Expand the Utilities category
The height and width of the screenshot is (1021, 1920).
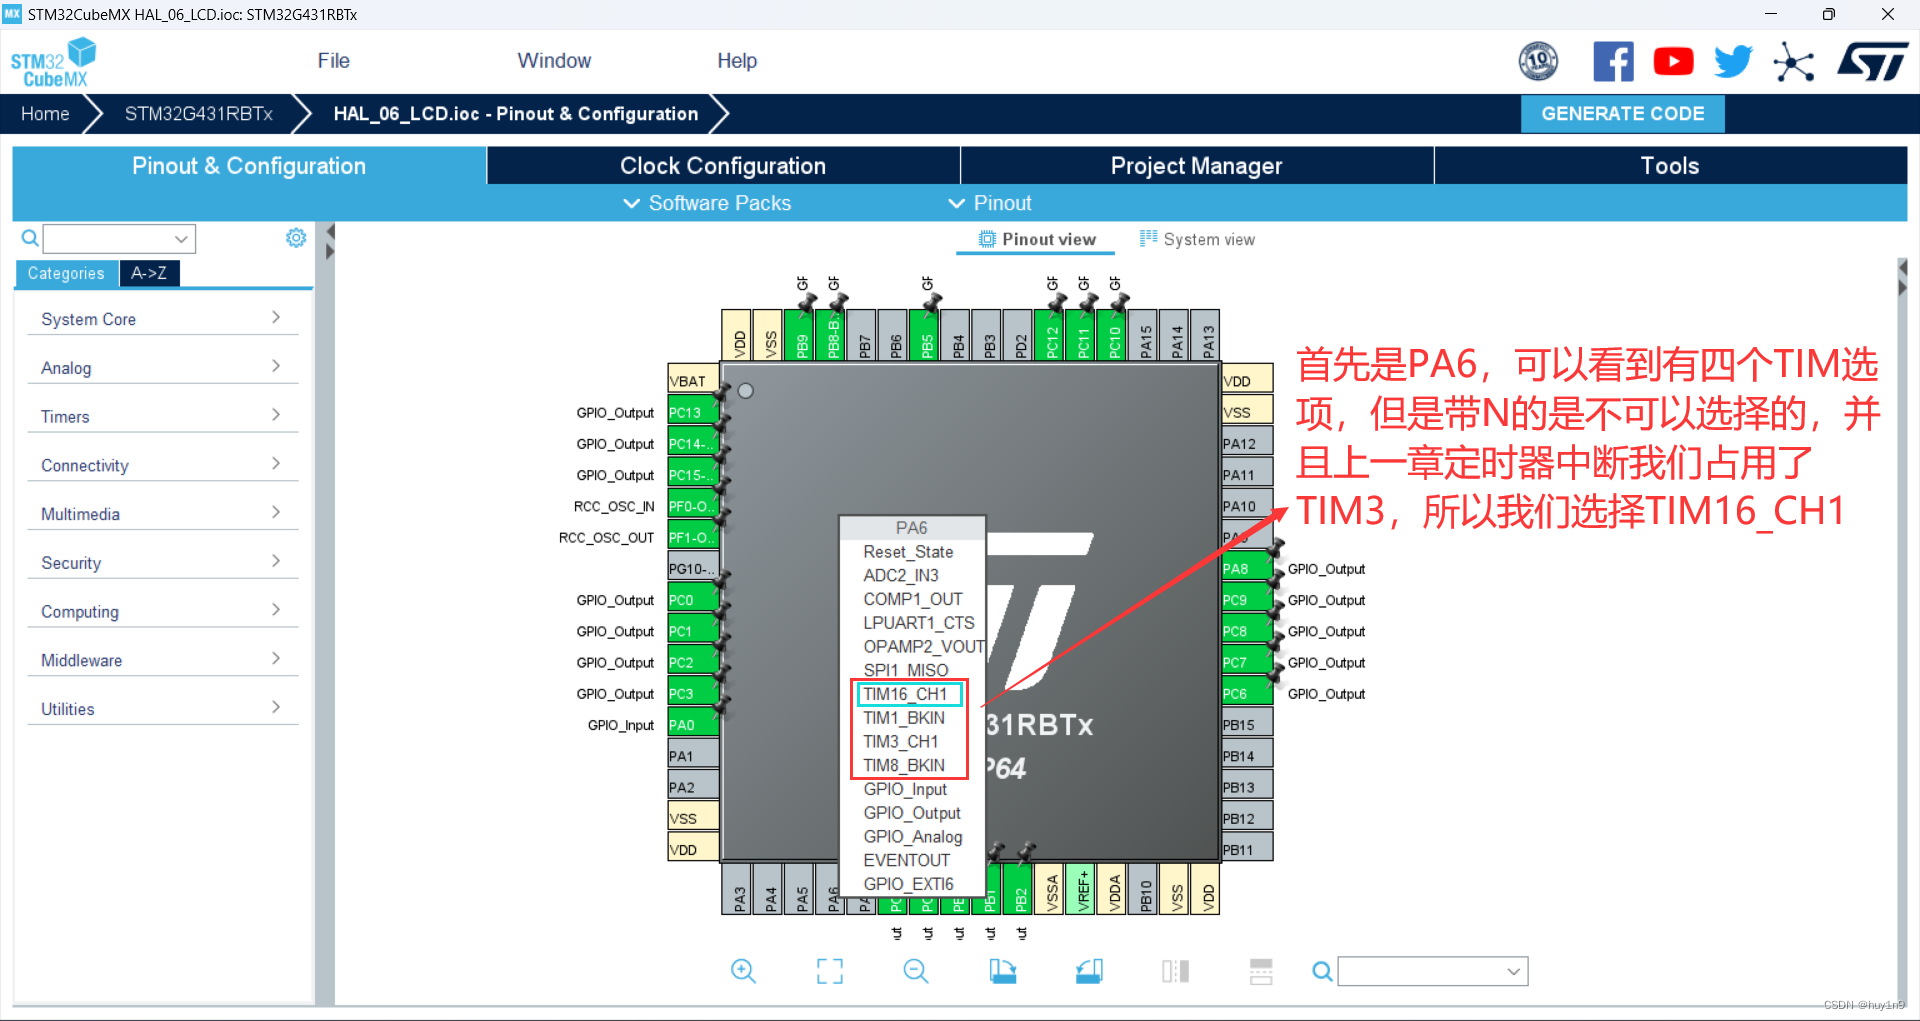click(x=163, y=709)
